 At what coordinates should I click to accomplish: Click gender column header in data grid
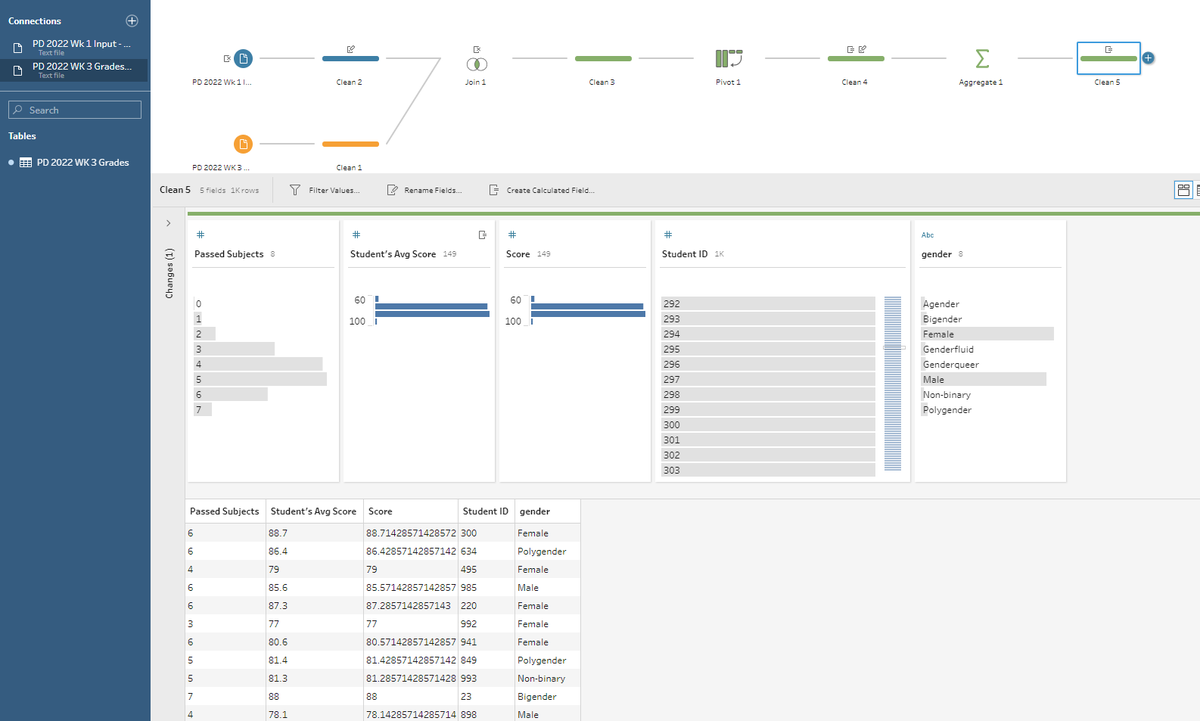point(546,511)
